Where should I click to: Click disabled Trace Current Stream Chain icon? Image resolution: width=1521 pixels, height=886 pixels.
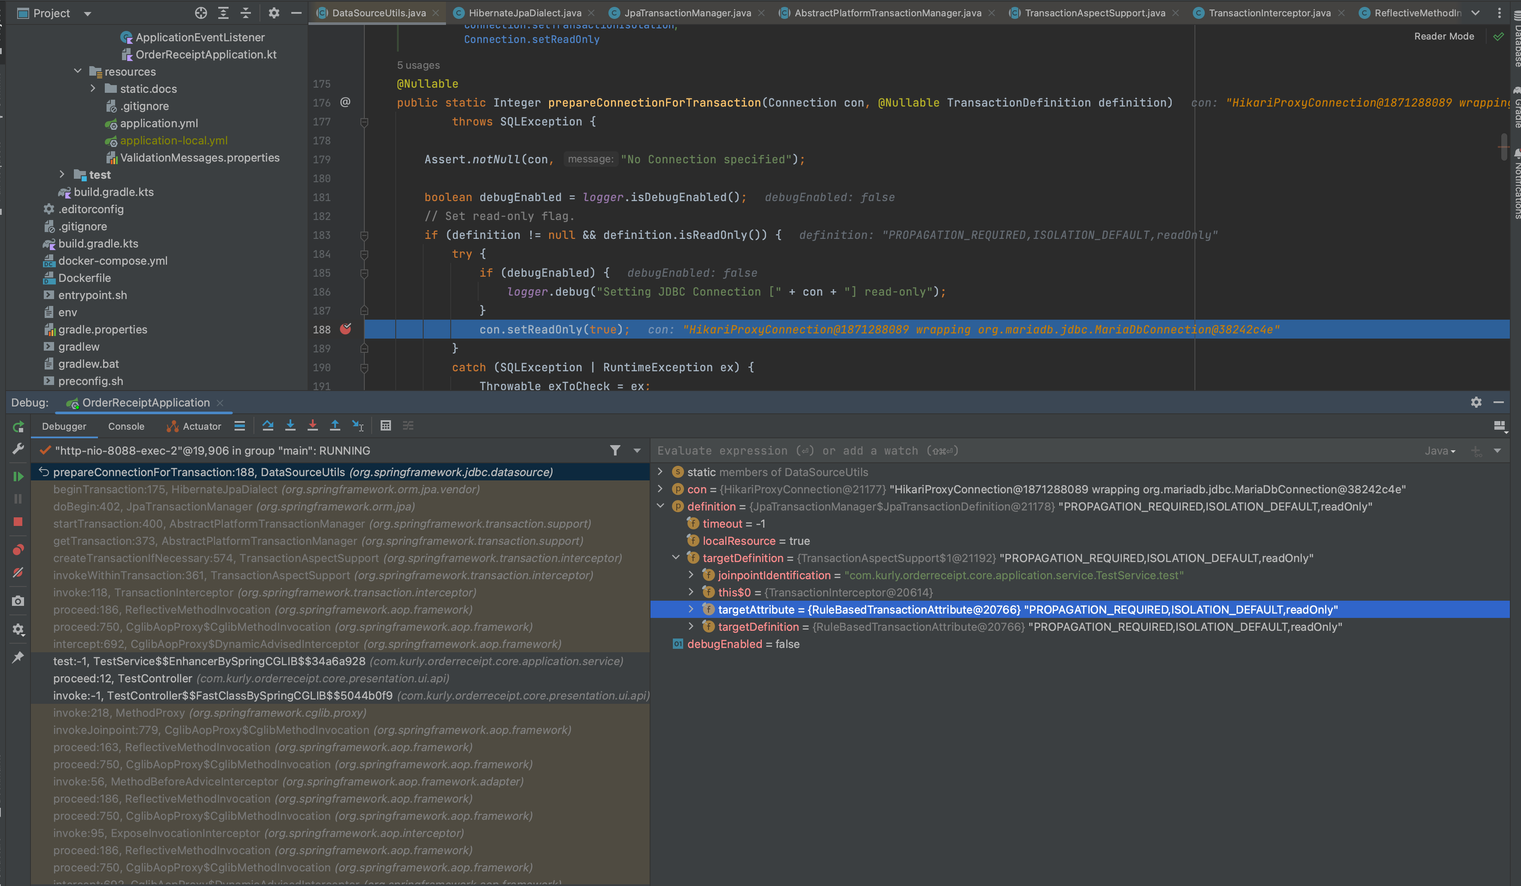pyautogui.click(x=408, y=426)
